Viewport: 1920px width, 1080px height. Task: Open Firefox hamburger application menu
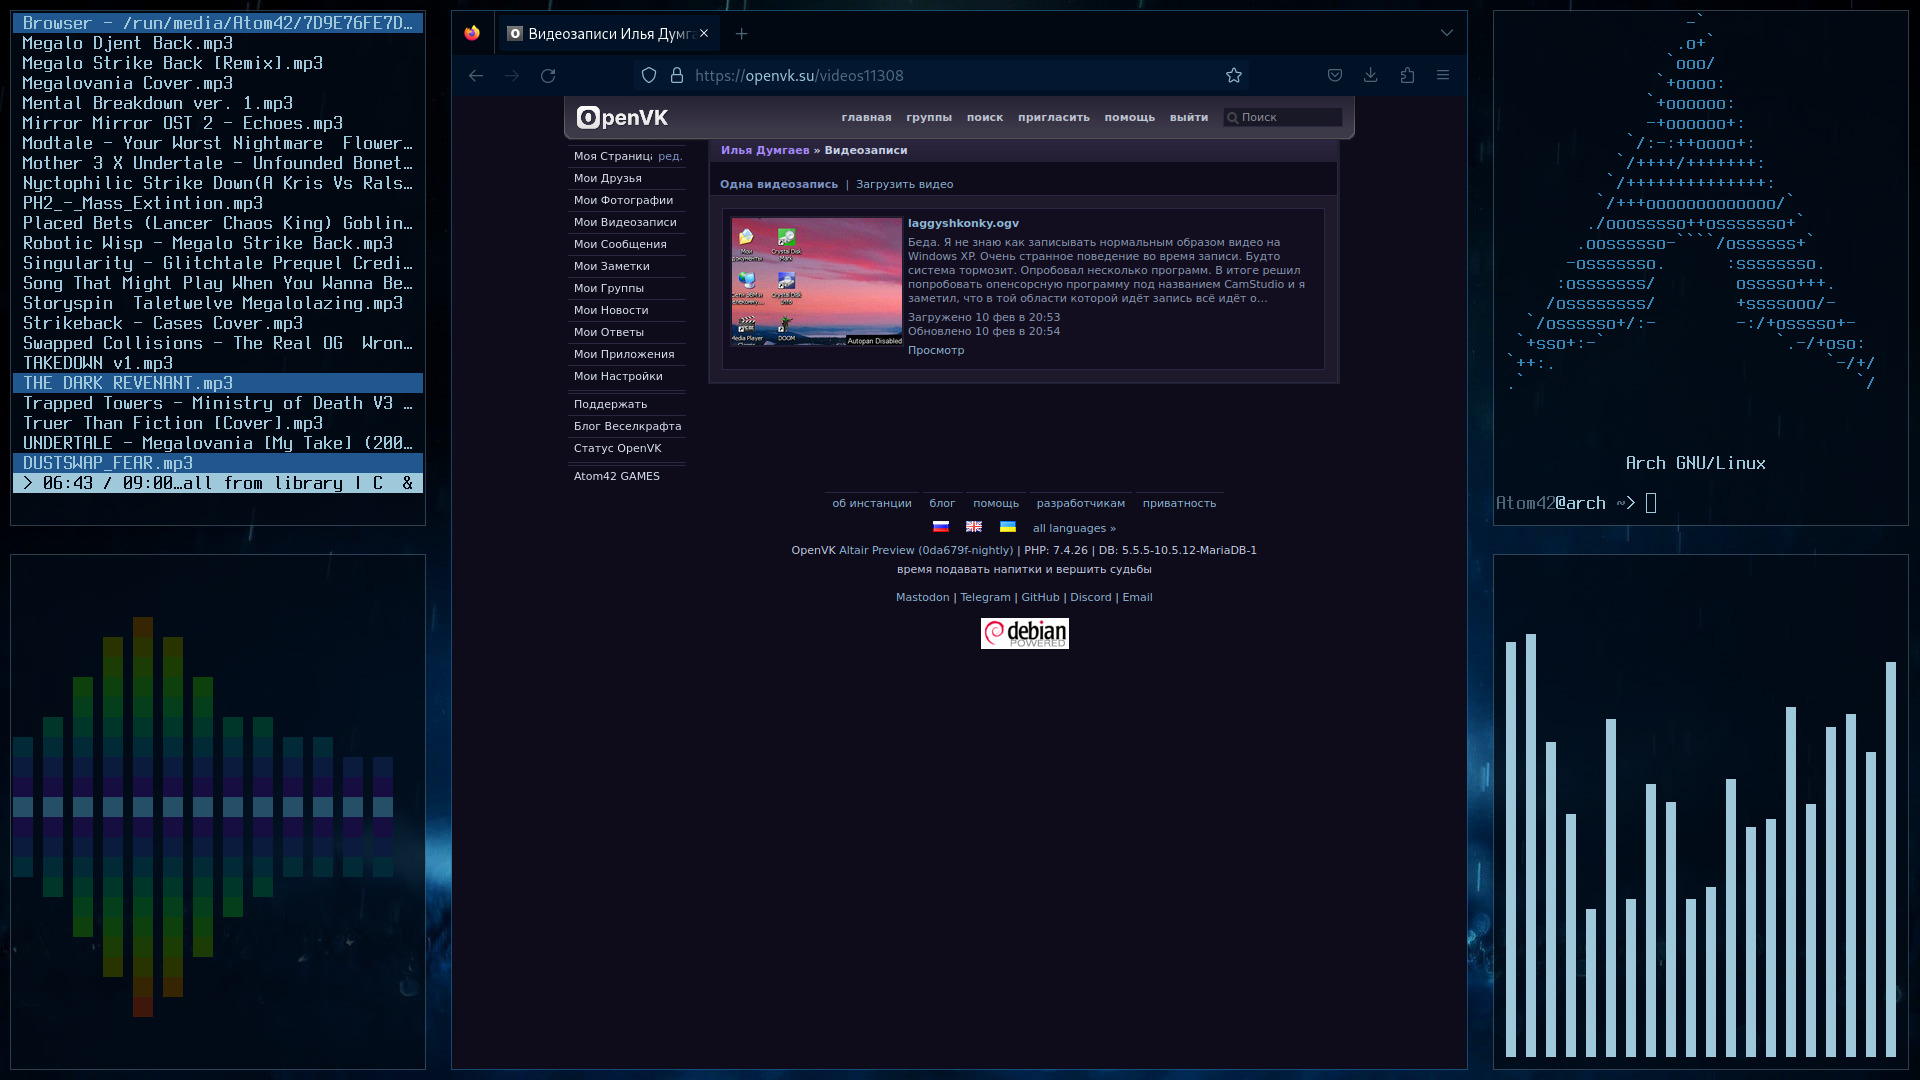coord(1443,76)
